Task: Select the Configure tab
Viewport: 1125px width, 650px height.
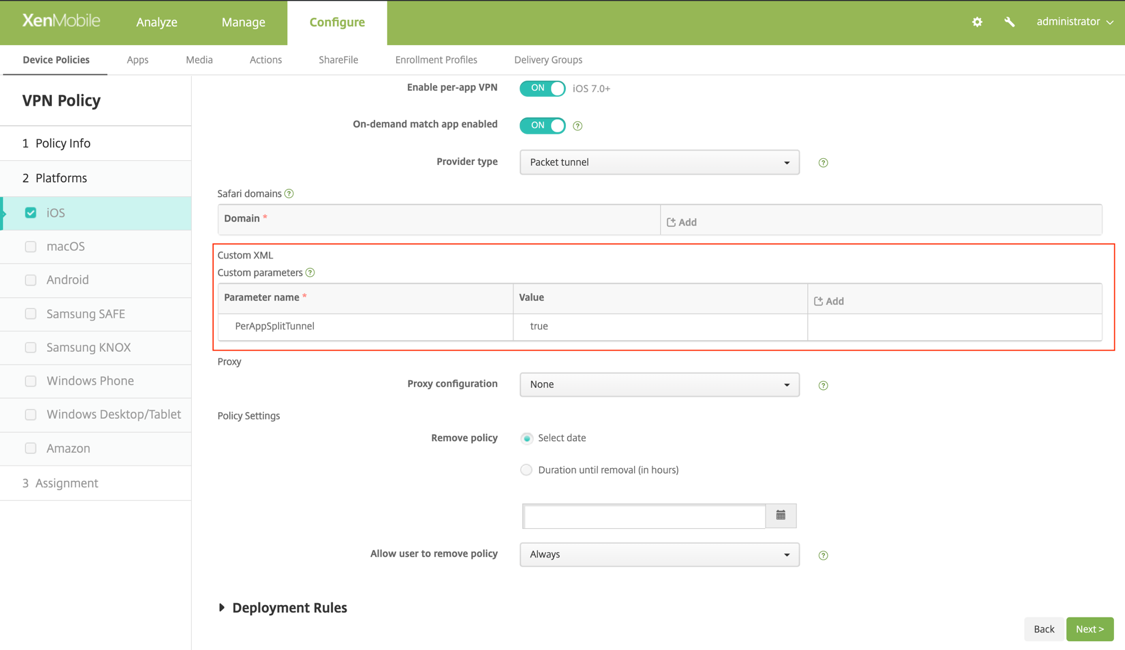Action: click(337, 22)
